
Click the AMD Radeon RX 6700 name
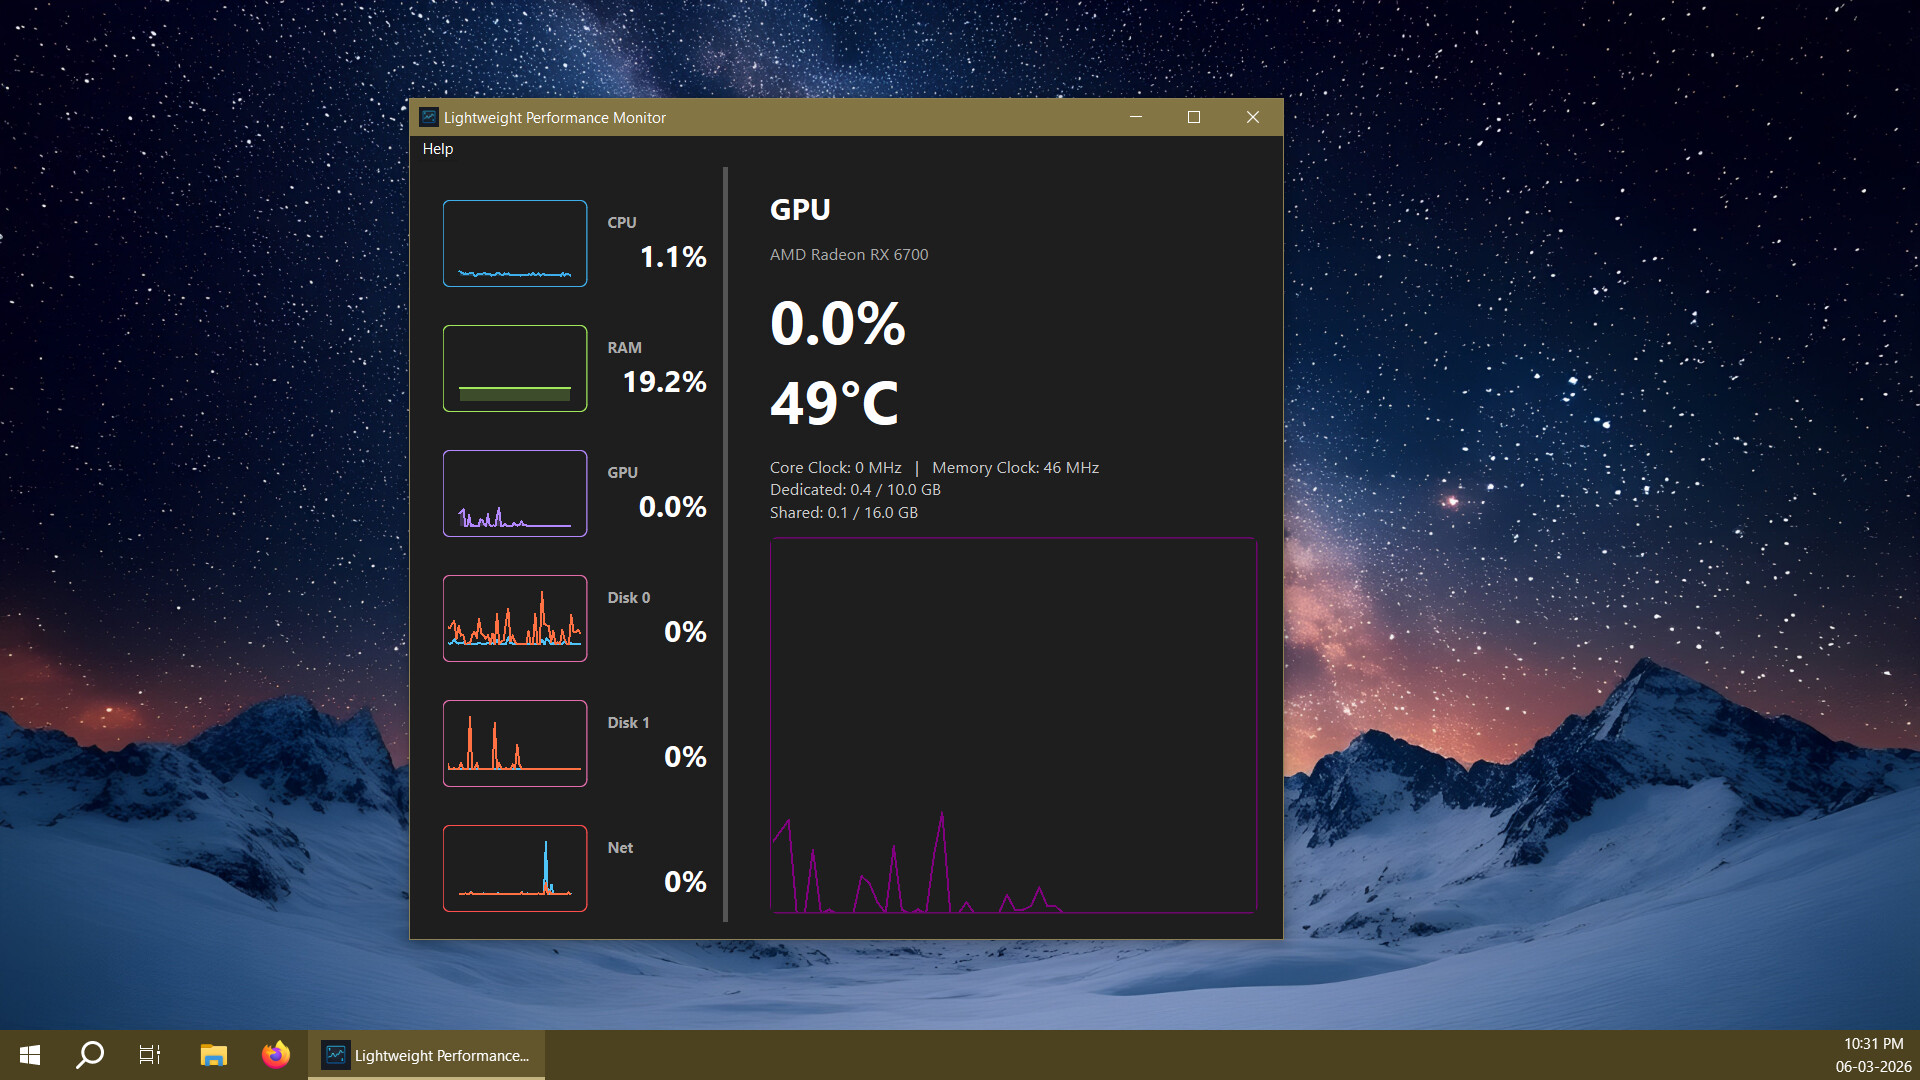click(849, 254)
